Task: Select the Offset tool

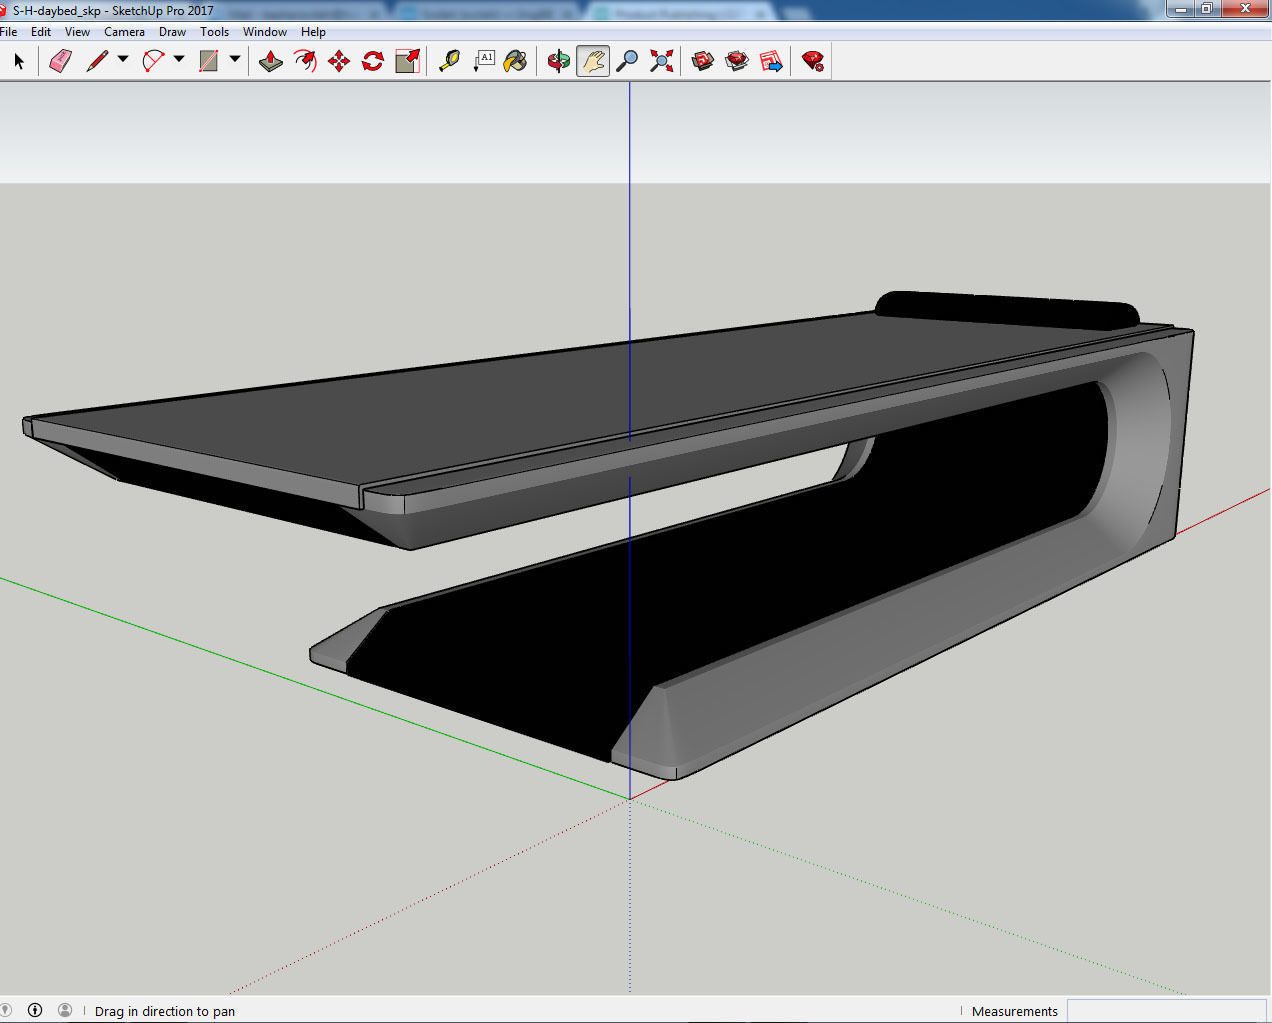Action: click(305, 62)
